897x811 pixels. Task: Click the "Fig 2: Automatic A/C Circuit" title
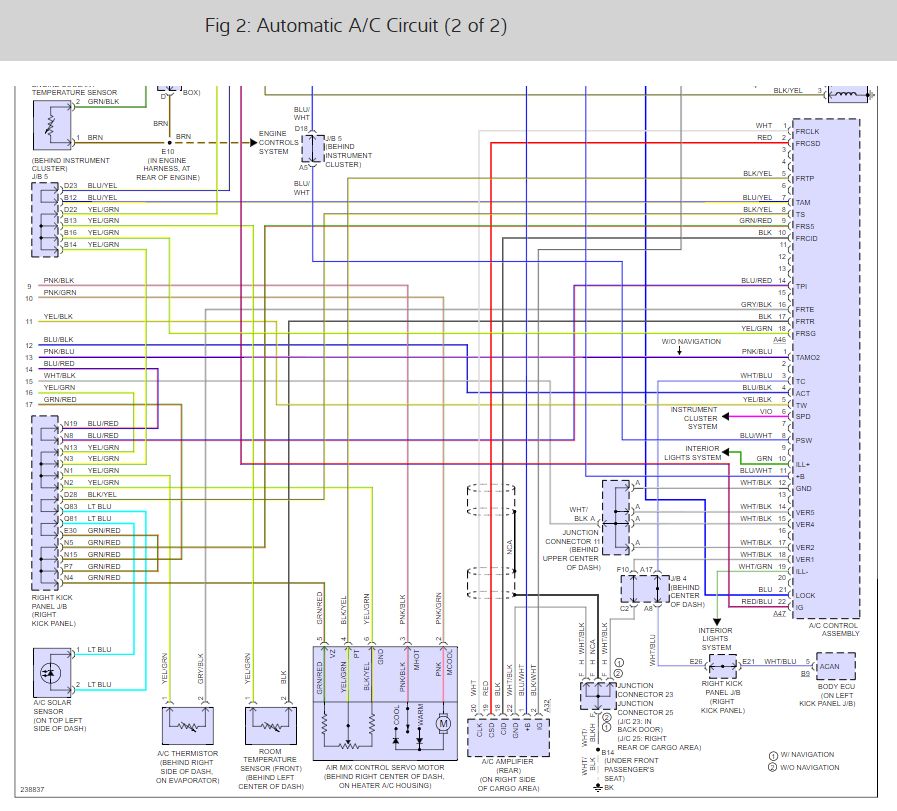click(356, 26)
